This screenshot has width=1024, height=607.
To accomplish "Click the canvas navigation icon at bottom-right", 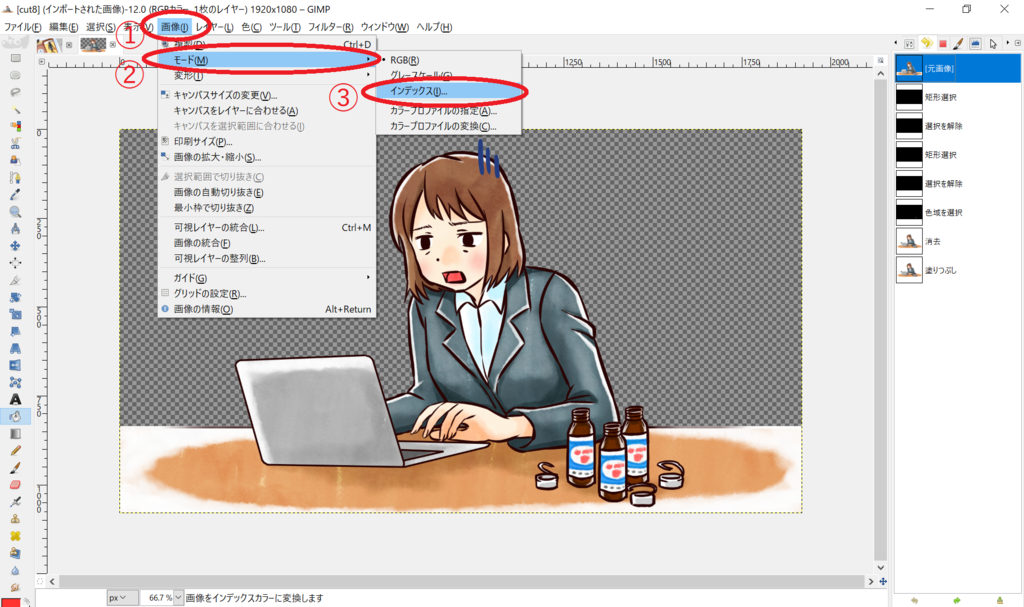I will coord(883,581).
